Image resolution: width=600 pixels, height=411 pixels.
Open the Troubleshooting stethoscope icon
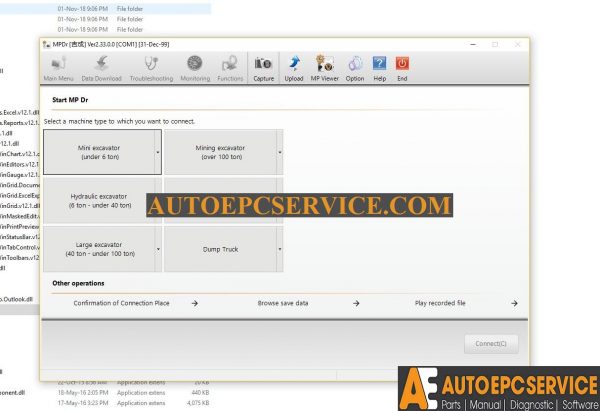pos(152,68)
